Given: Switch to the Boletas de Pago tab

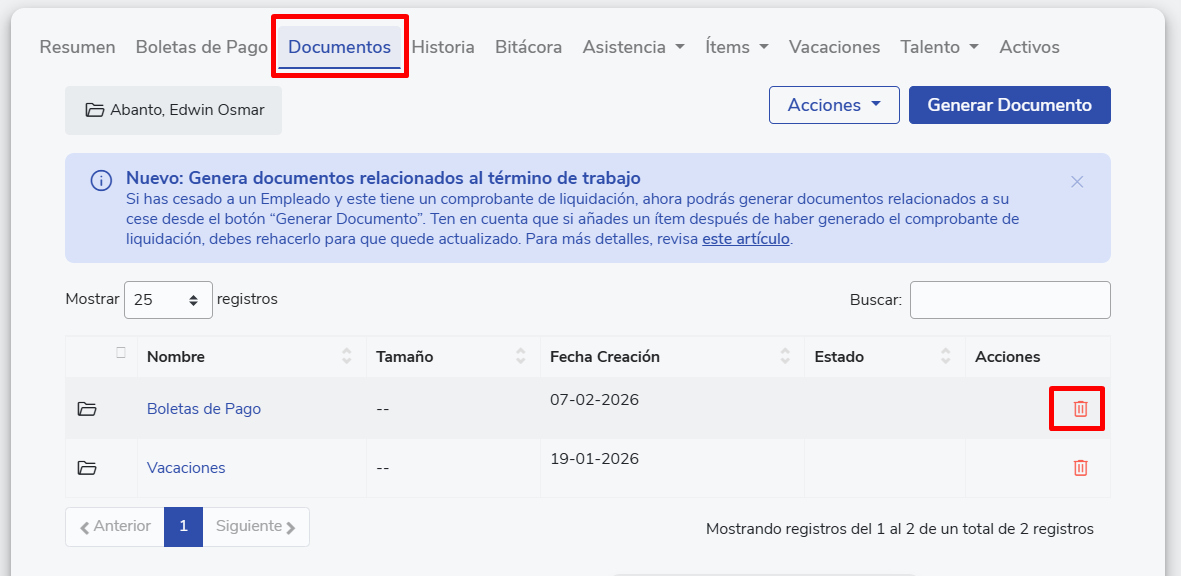Looking at the screenshot, I should (x=201, y=47).
